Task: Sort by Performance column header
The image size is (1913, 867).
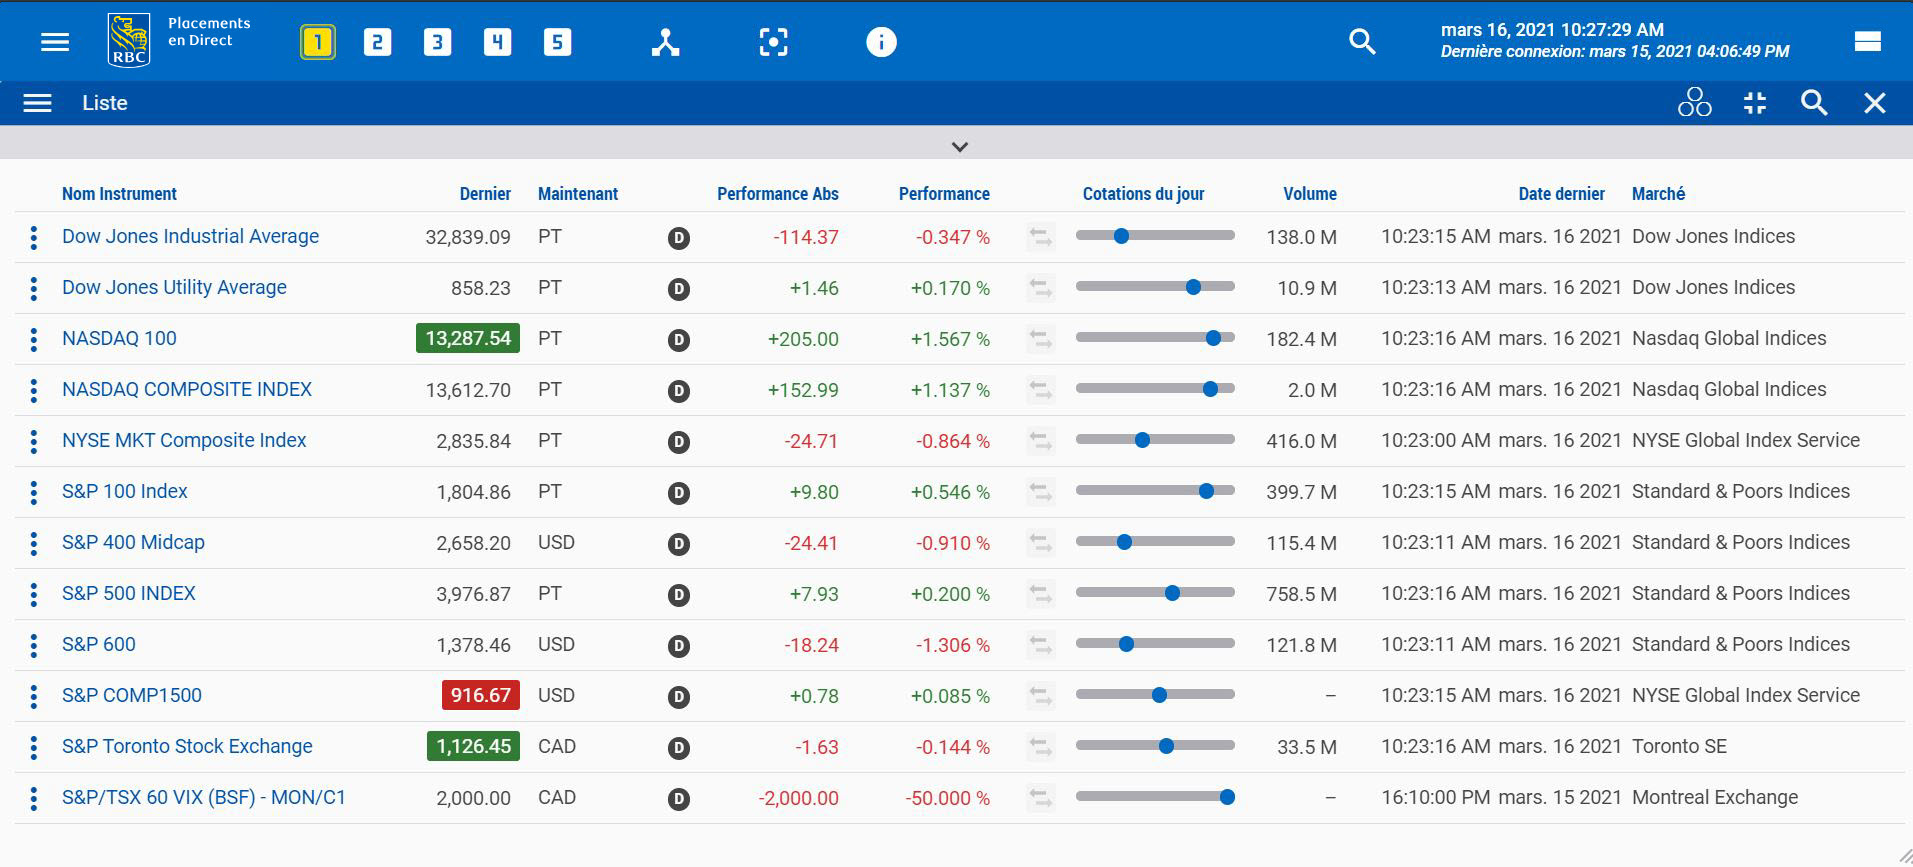Action: tap(944, 194)
